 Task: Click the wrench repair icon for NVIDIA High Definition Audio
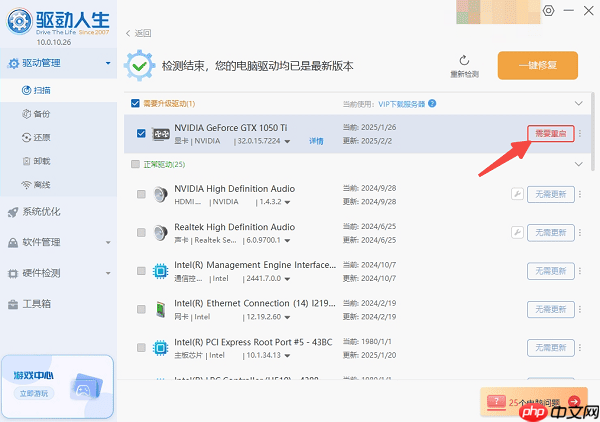pos(517,194)
